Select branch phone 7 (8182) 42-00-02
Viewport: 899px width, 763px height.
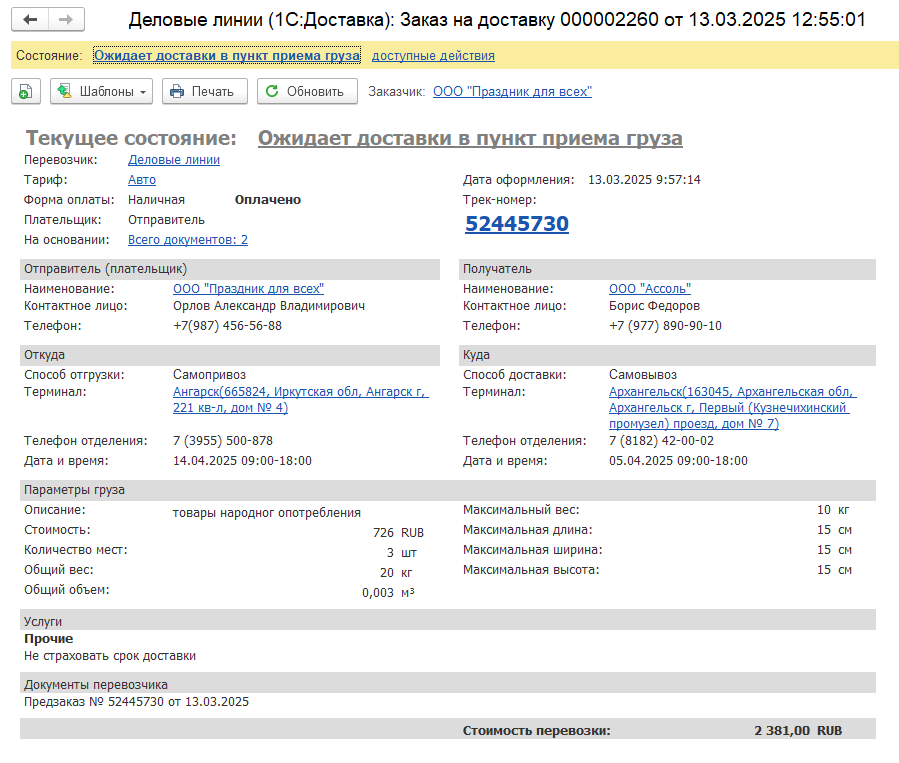[x=662, y=441]
